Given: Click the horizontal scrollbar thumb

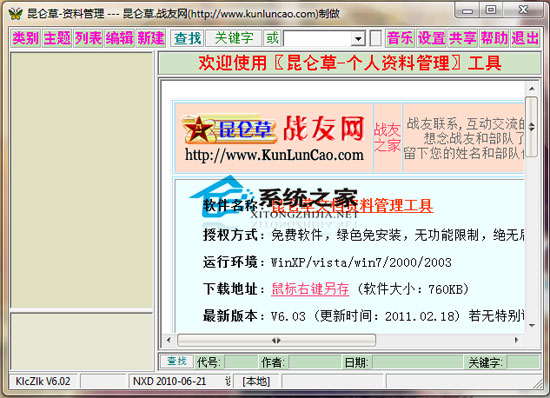Looking at the screenshot, I should click(x=276, y=340).
